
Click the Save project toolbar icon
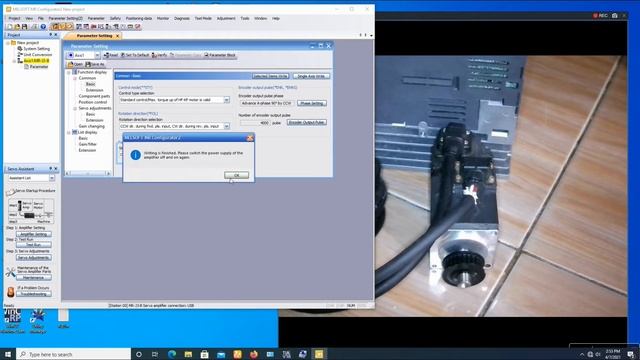pos(24,27)
